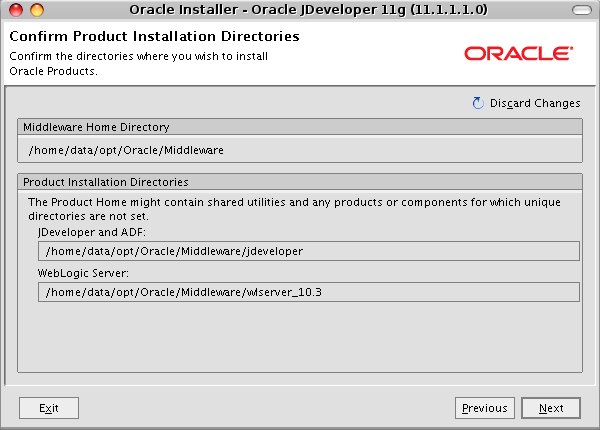
Task: Click the 'Confirm the directories where you wish' subtitle
Action: tap(139, 64)
